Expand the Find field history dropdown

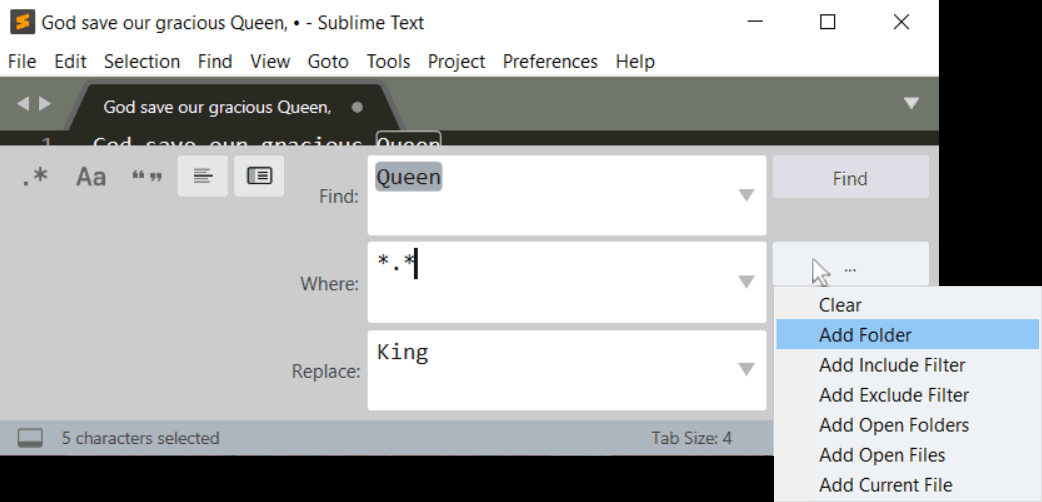pyautogui.click(x=746, y=195)
